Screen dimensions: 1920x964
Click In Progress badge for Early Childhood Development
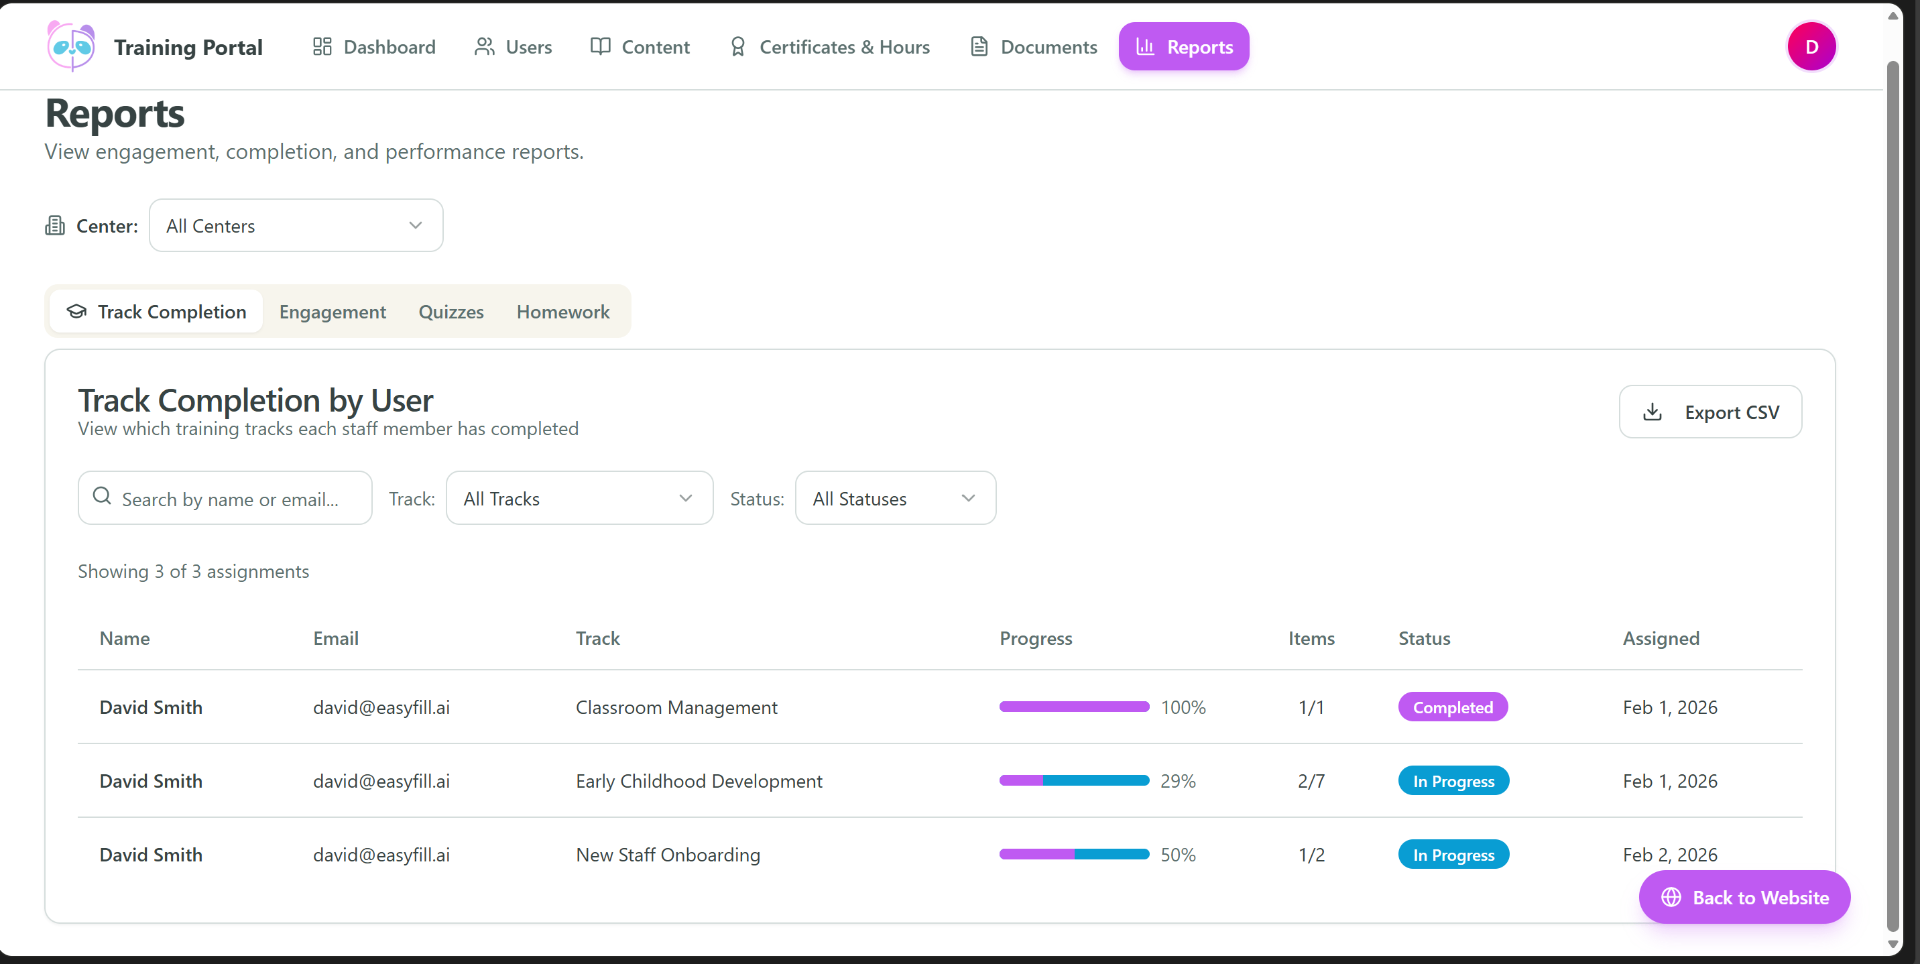click(1454, 781)
